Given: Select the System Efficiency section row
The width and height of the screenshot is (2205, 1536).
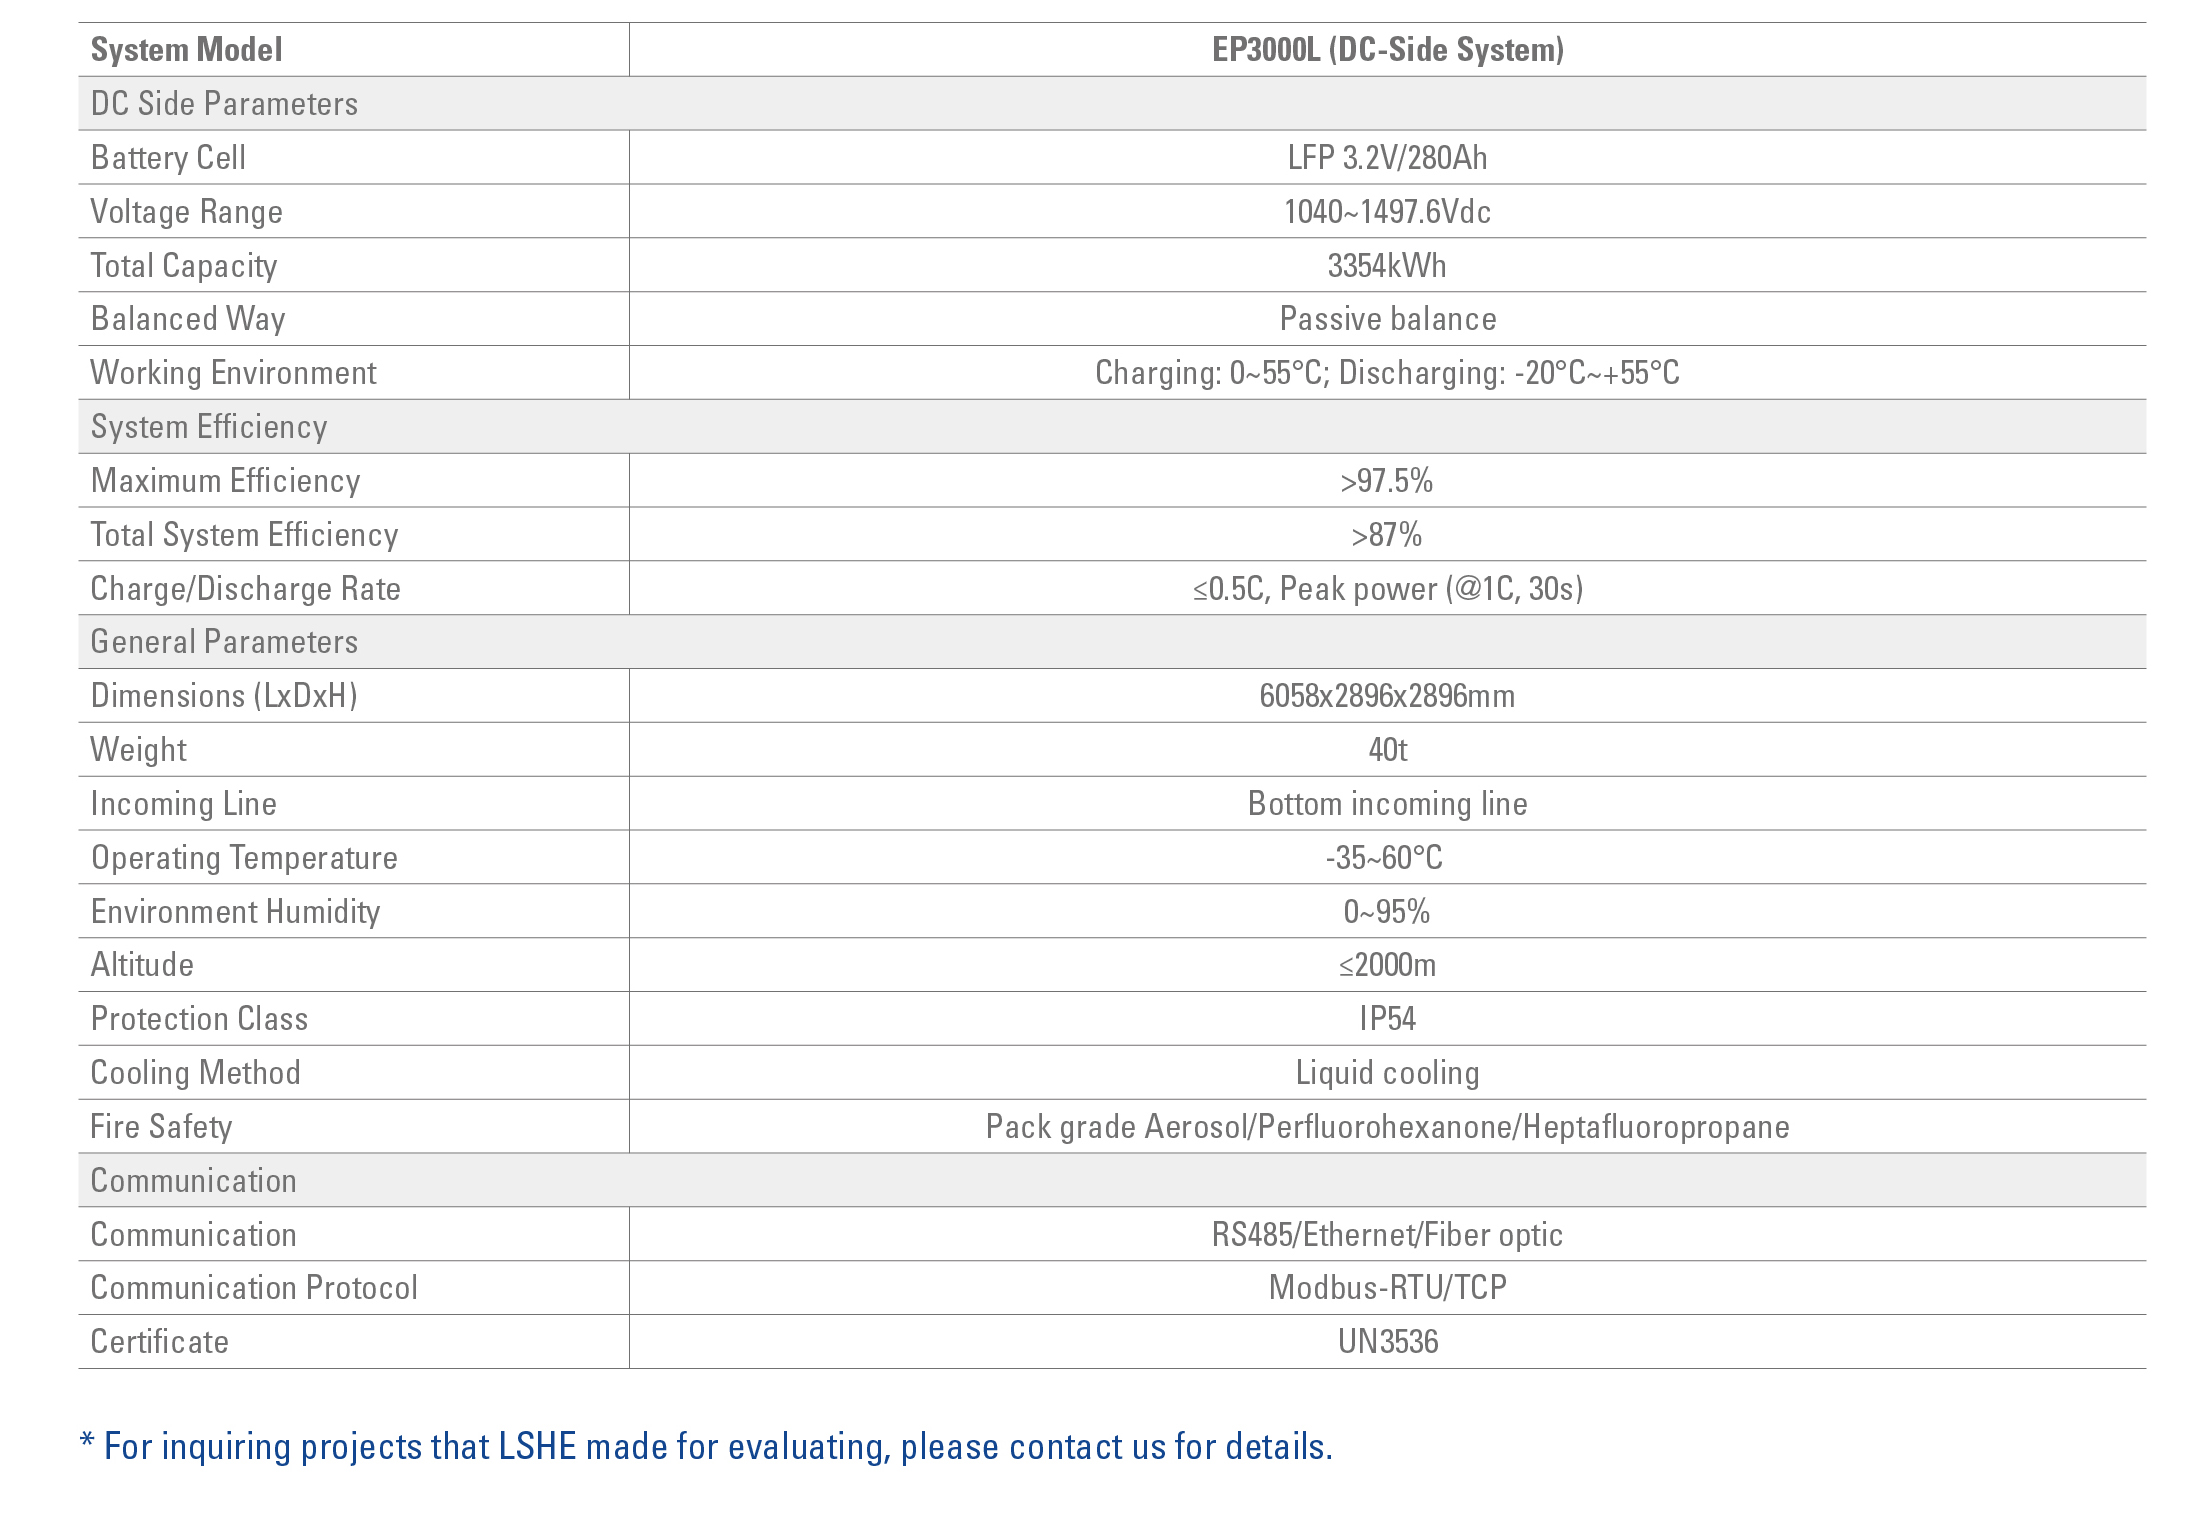Looking at the screenshot, I should point(1112,427).
